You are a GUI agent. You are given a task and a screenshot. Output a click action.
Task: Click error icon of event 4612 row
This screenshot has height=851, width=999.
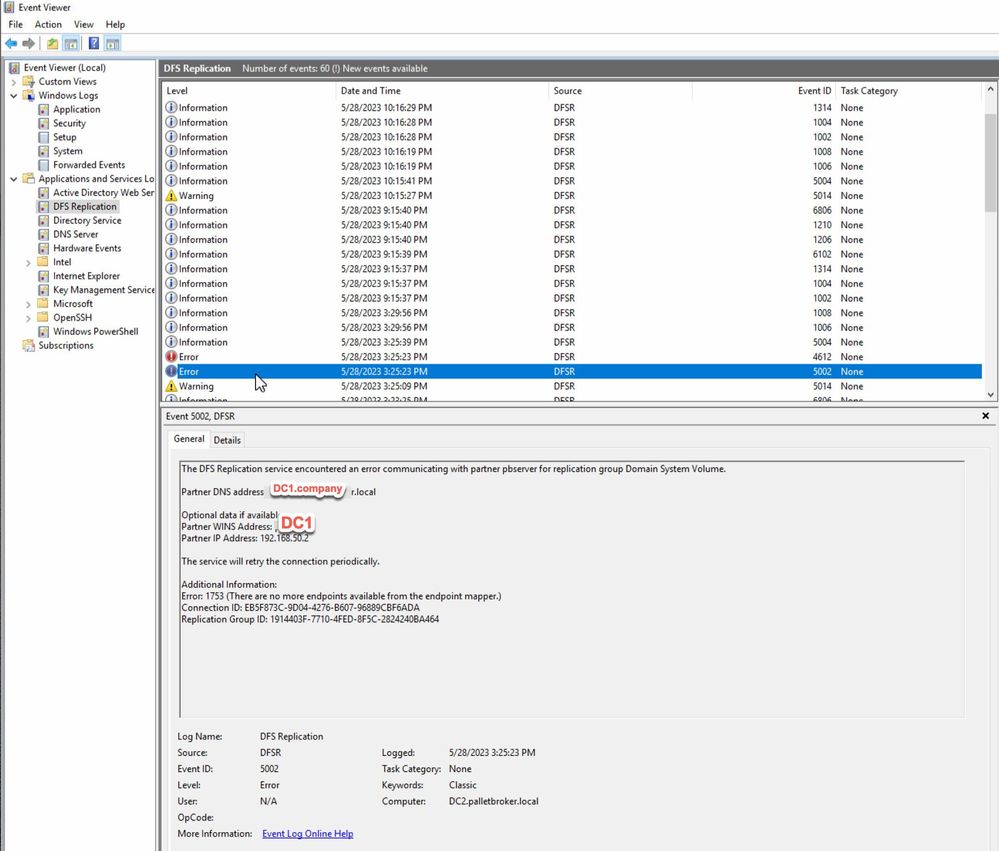171,357
